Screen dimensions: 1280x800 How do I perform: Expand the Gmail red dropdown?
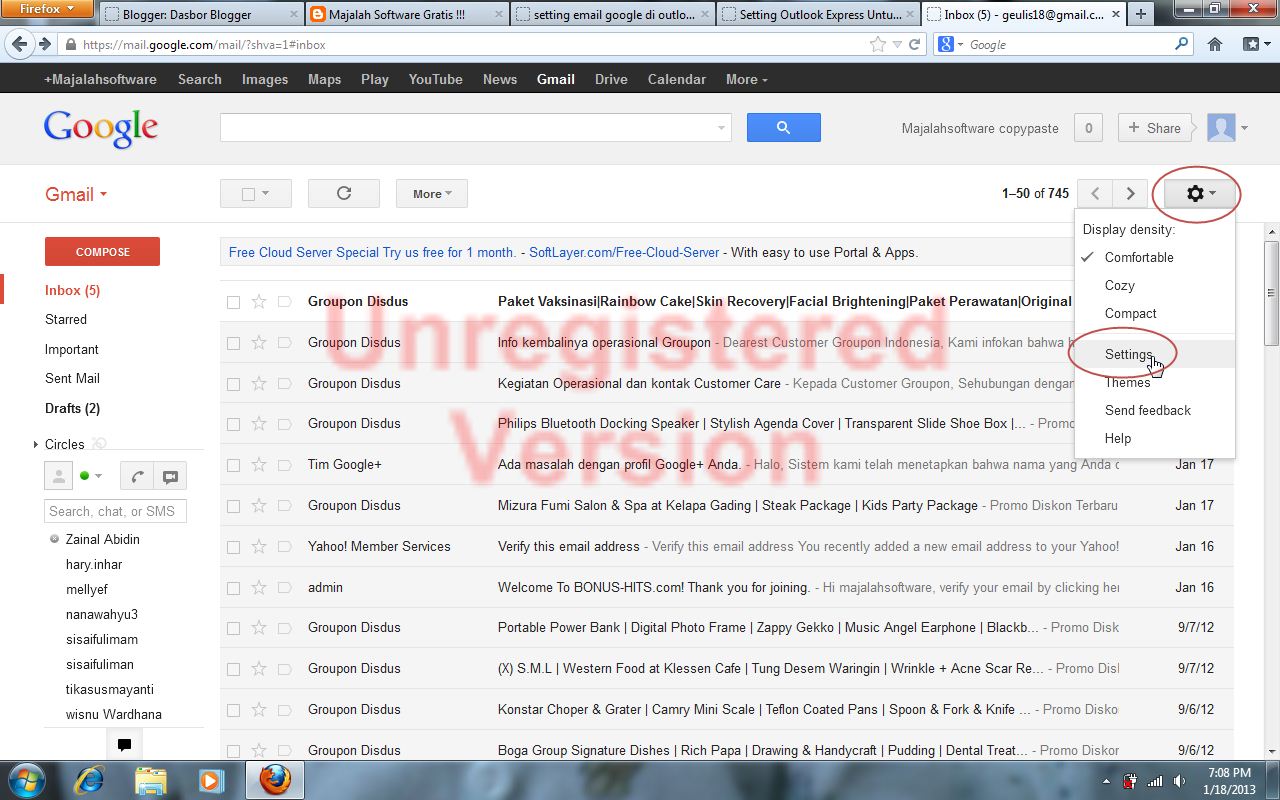(x=76, y=194)
